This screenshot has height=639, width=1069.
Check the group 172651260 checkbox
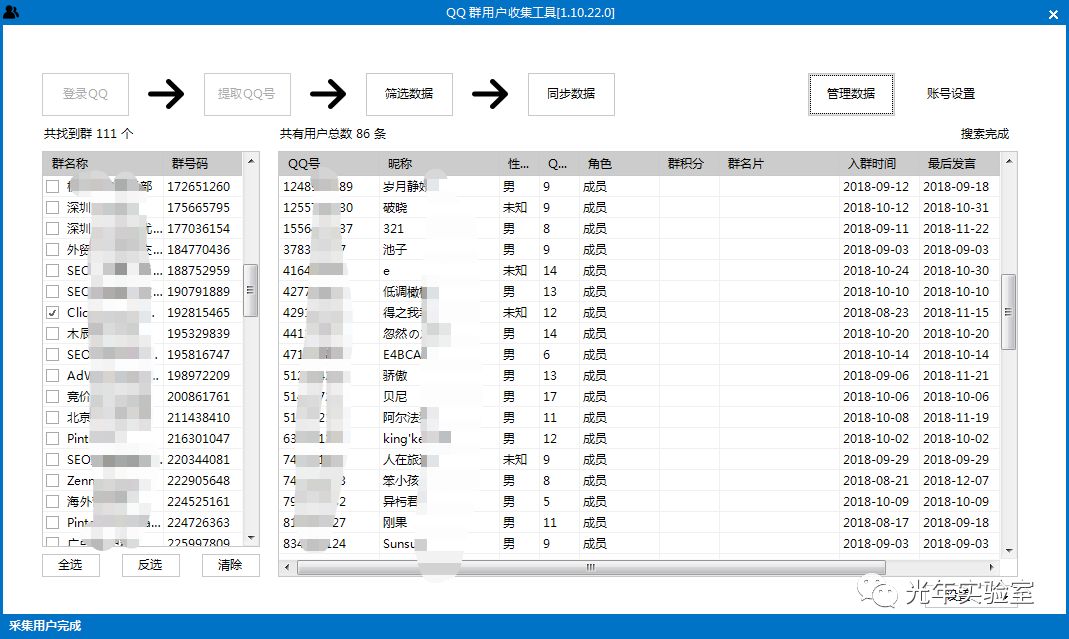(52, 186)
